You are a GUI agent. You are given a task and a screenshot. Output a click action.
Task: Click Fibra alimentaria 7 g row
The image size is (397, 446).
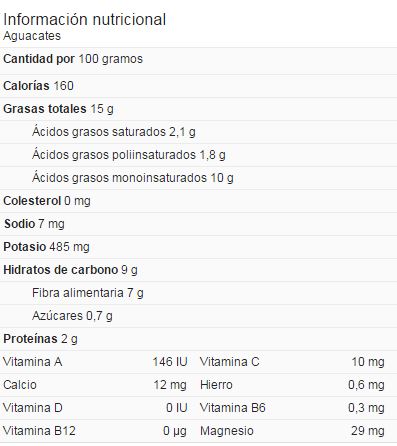pyautogui.click(x=198, y=293)
